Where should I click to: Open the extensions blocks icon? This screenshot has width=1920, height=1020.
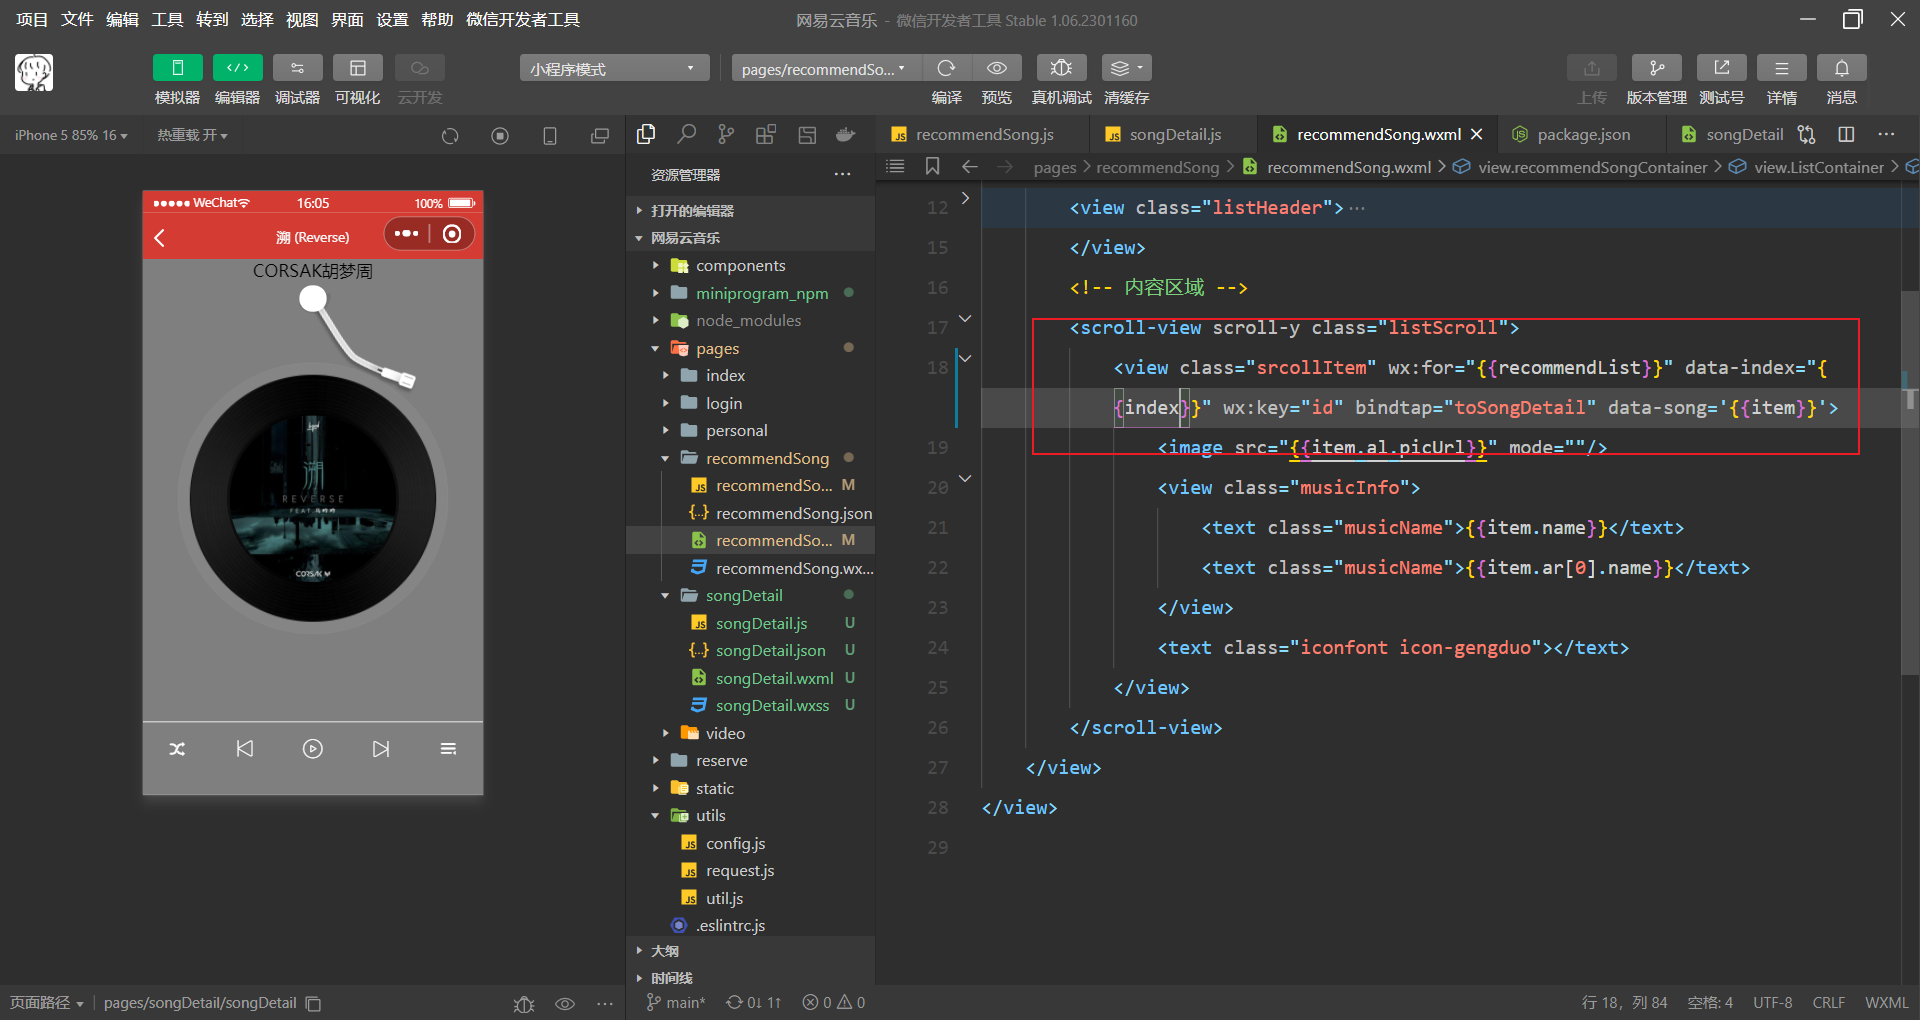pos(766,134)
